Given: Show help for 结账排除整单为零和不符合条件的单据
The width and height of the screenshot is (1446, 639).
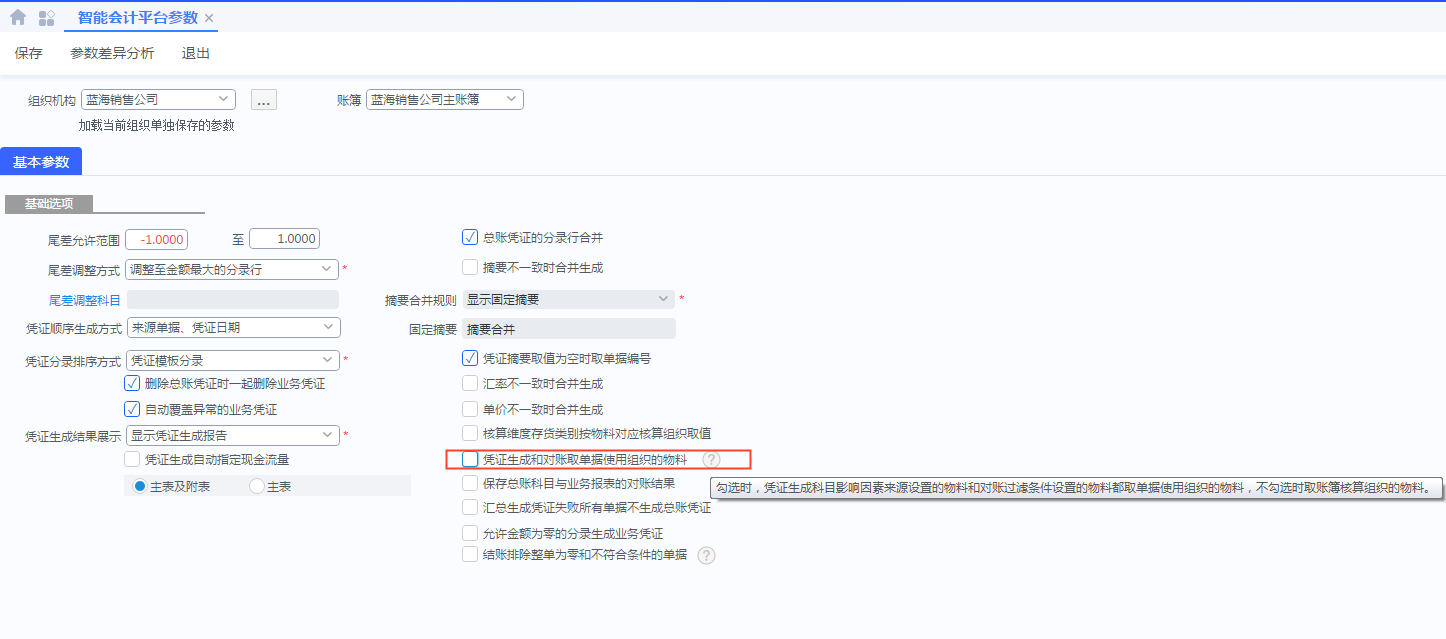Looking at the screenshot, I should click(x=707, y=555).
